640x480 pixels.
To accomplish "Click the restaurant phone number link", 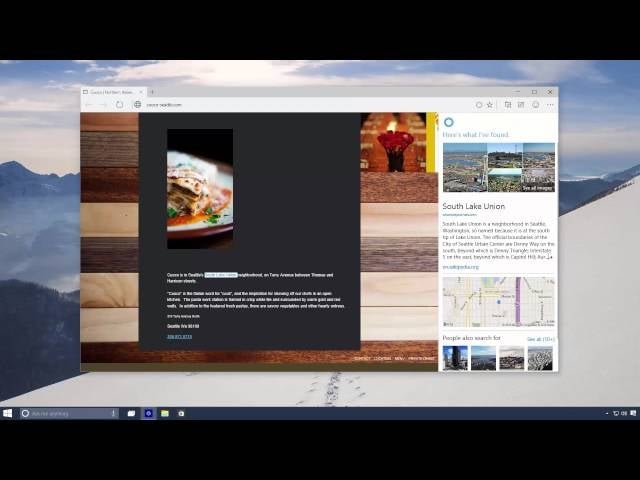I will click(x=179, y=337).
